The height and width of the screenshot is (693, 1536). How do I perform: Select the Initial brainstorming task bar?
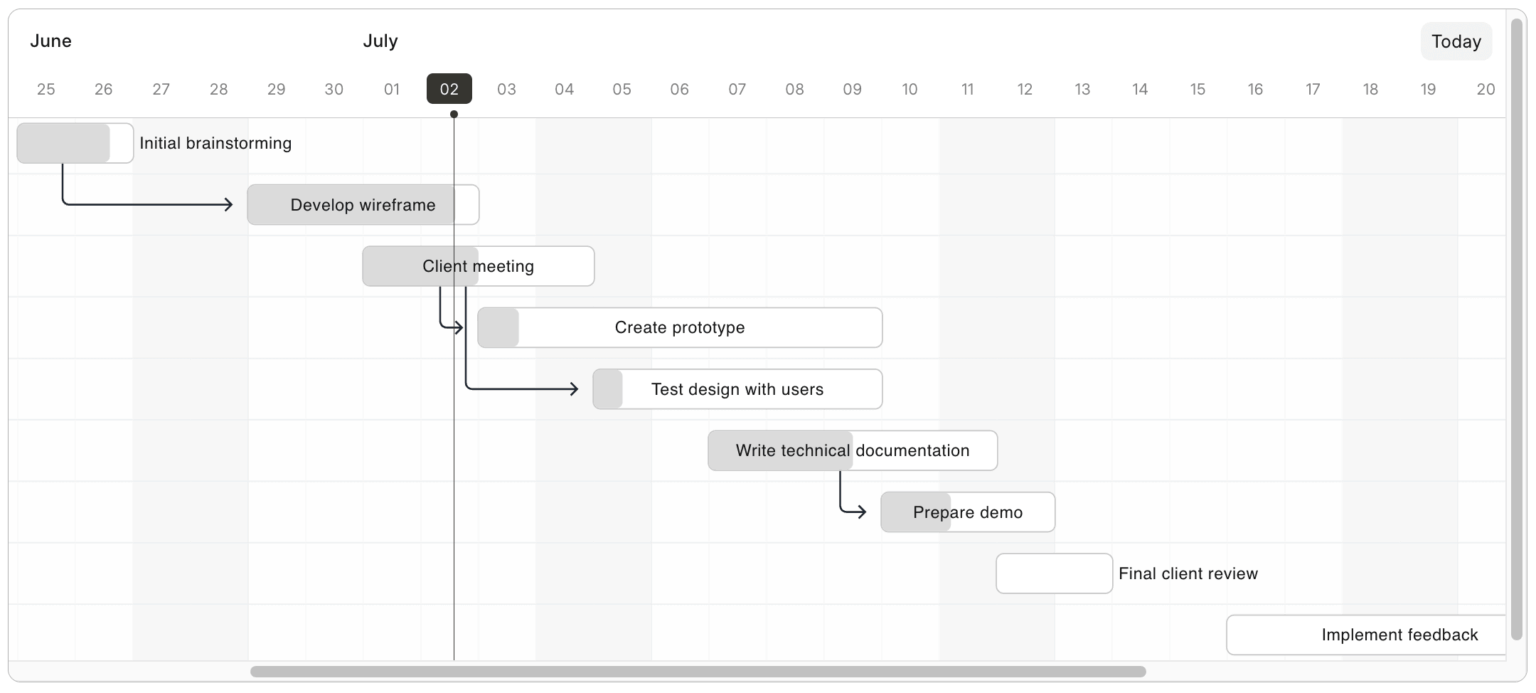75,143
